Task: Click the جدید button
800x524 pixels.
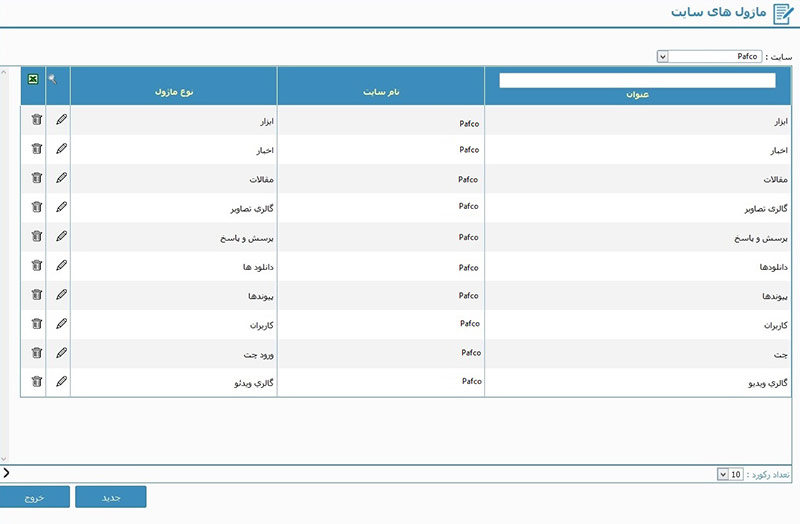Action: point(111,497)
